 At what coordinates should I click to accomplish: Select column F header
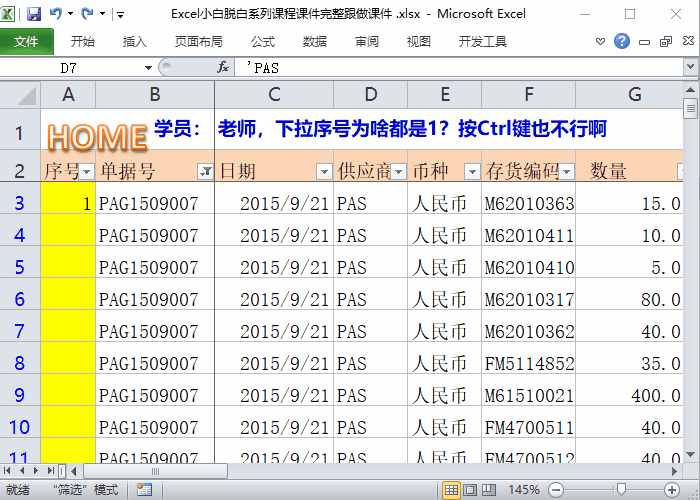click(529, 95)
